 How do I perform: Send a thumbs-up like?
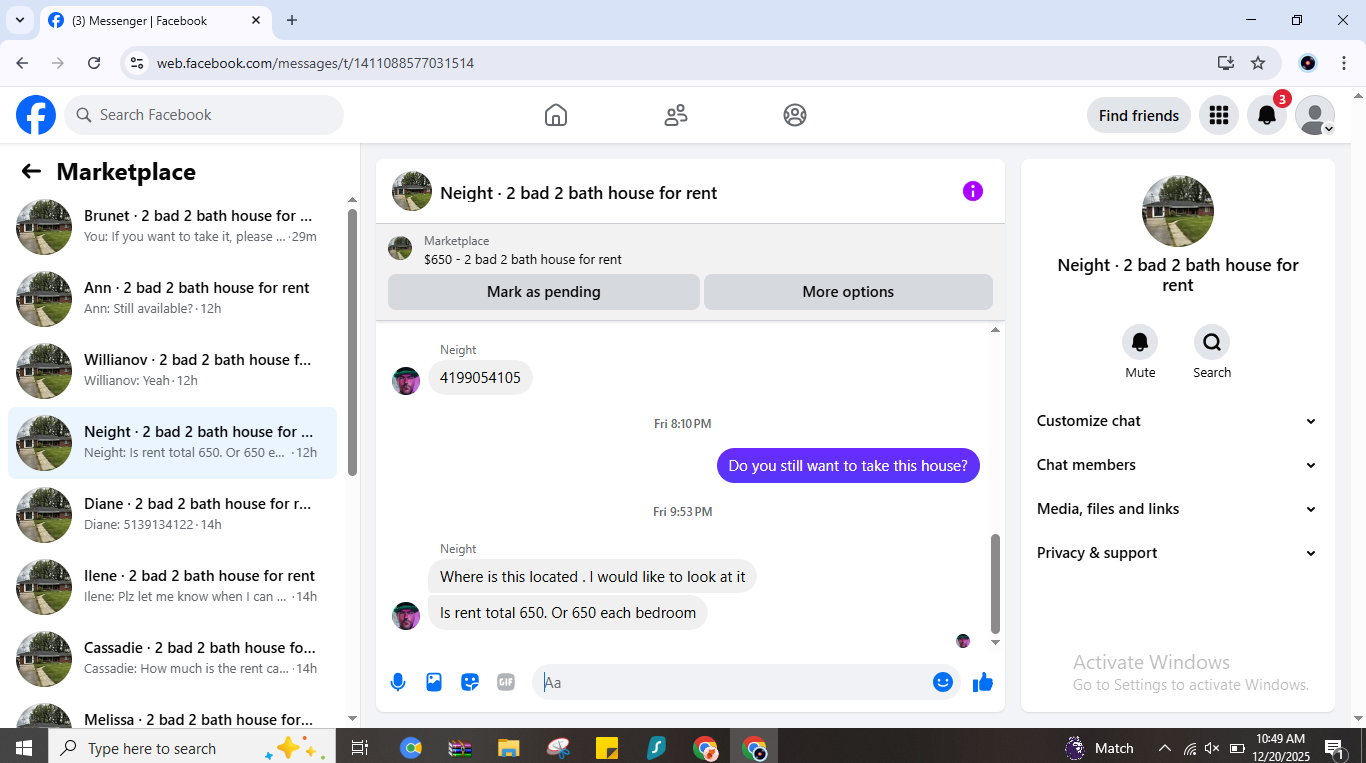point(983,682)
